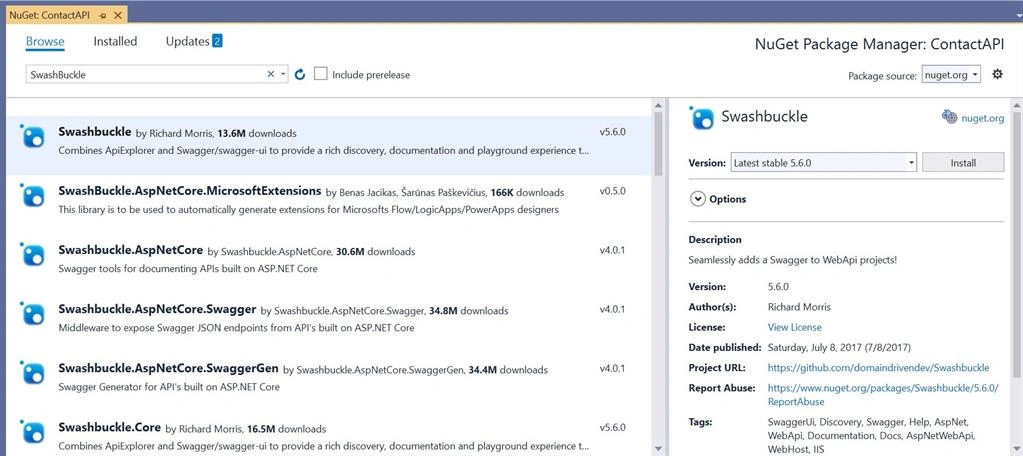Viewport: 1023px width, 456px height.
Task: Toggle the Include prerelease checkbox
Action: pyautogui.click(x=320, y=74)
